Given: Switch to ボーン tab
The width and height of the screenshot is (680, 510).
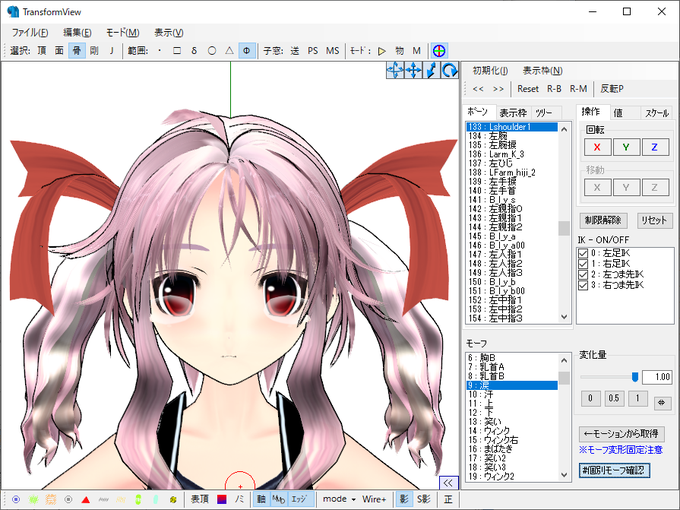Looking at the screenshot, I should coord(477,112).
